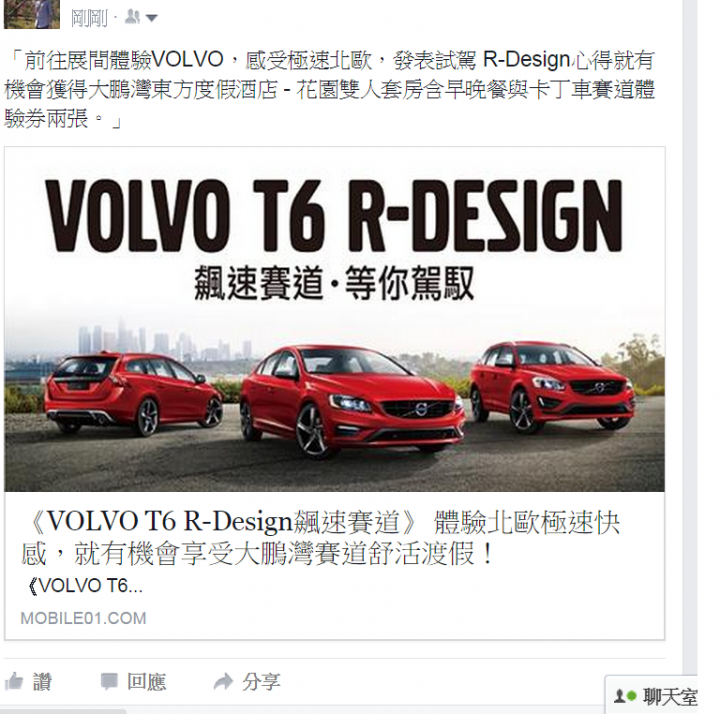The image size is (720, 714).
Task: Click the green online status dot
Action: (631, 696)
